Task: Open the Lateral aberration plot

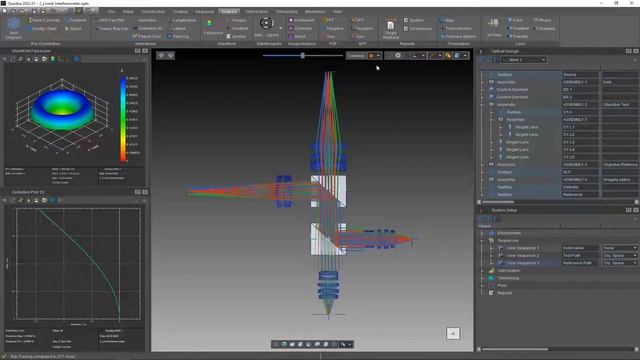Action: pyautogui.click(x=177, y=29)
